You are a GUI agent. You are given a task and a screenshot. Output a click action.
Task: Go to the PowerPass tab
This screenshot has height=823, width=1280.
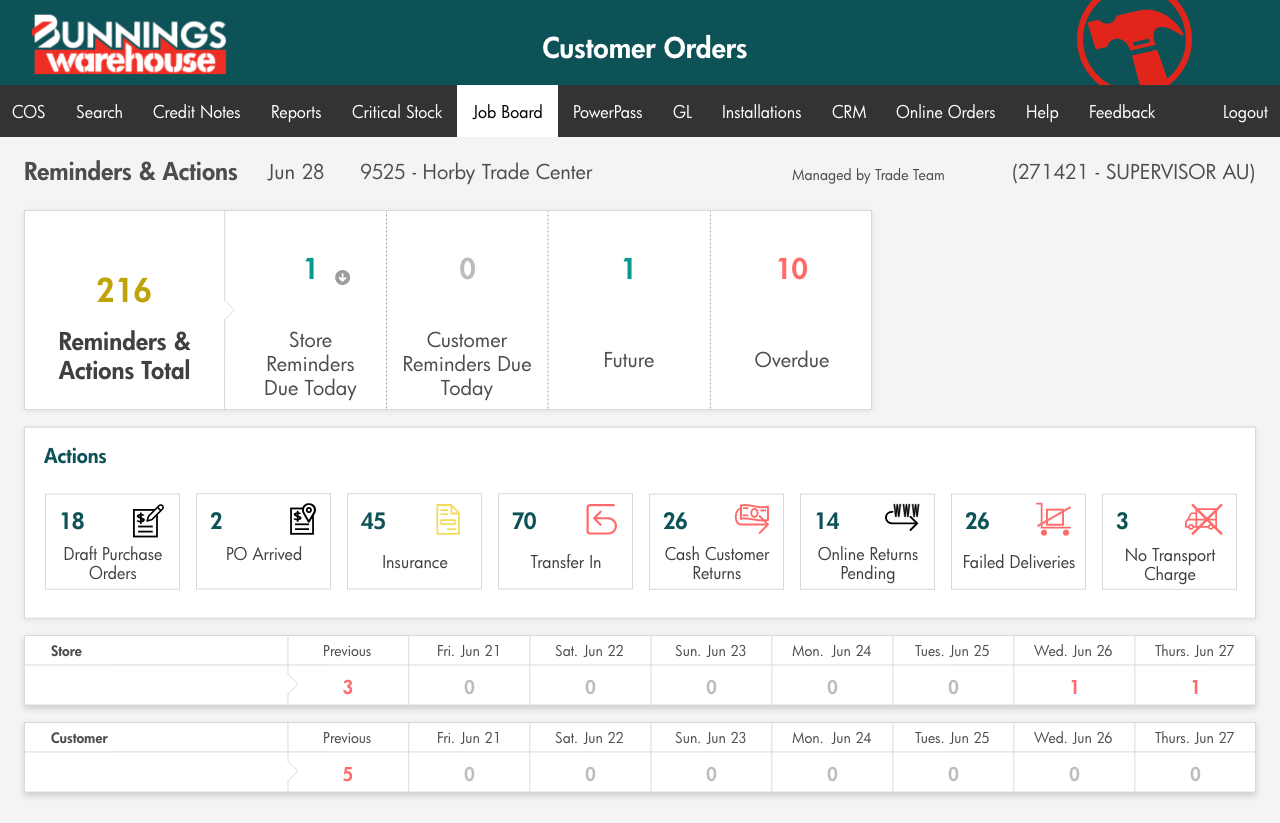tap(607, 112)
